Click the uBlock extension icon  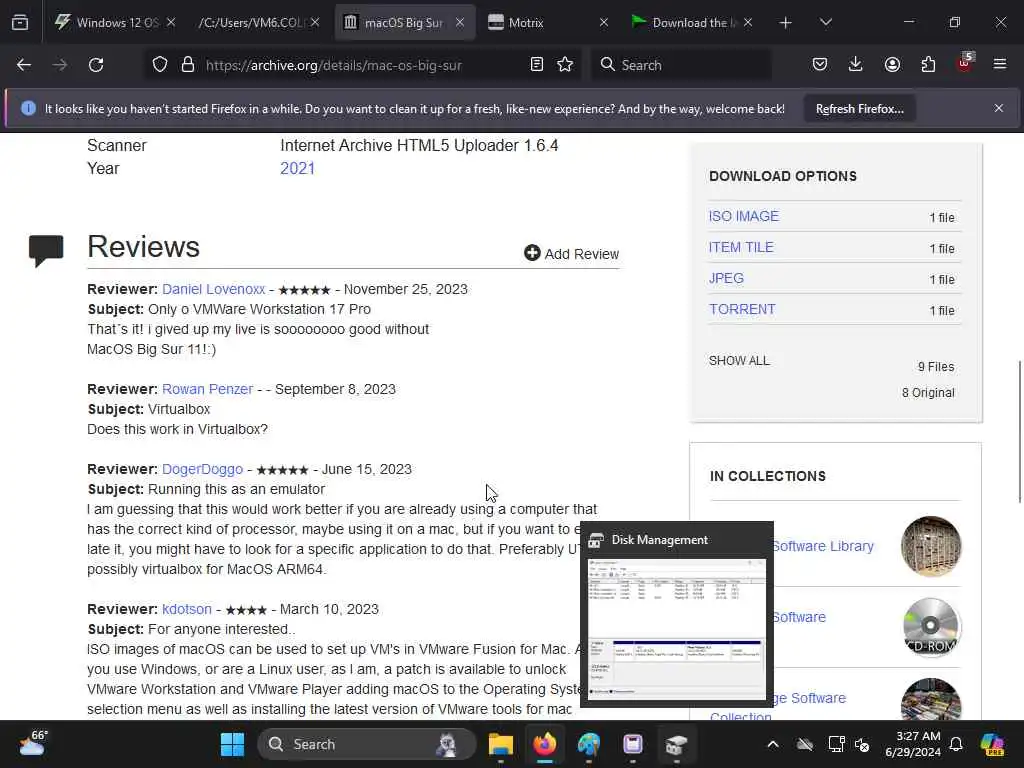(x=965, y=63)
